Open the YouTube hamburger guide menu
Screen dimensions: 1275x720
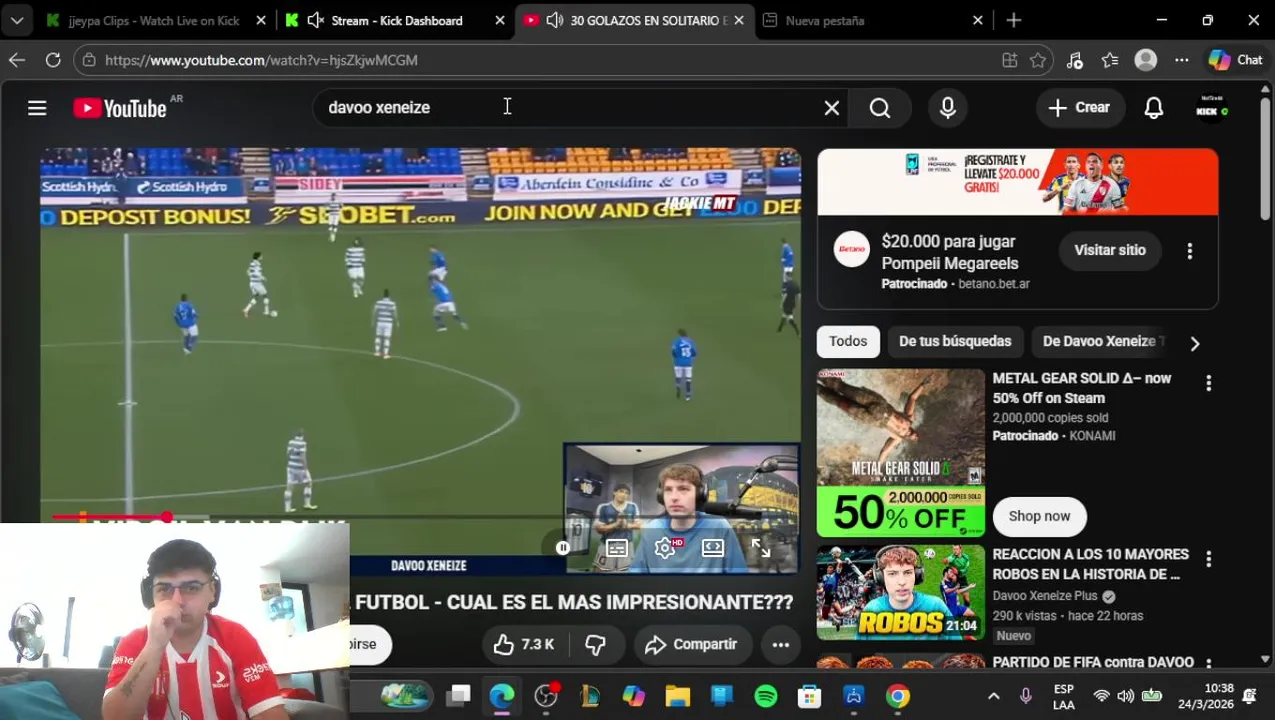coord(37,107)
